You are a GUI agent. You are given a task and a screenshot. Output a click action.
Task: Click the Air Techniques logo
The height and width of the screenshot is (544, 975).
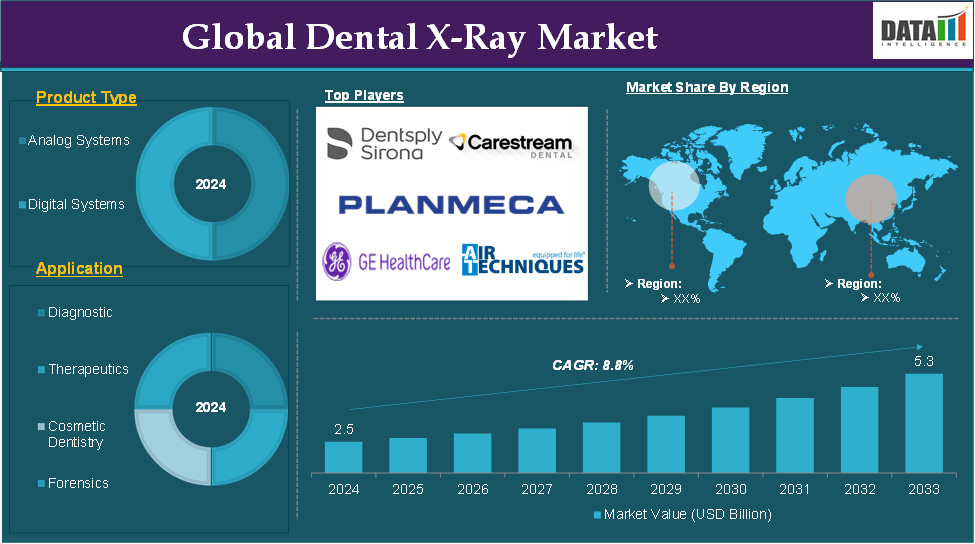click(x=523, y=260)
